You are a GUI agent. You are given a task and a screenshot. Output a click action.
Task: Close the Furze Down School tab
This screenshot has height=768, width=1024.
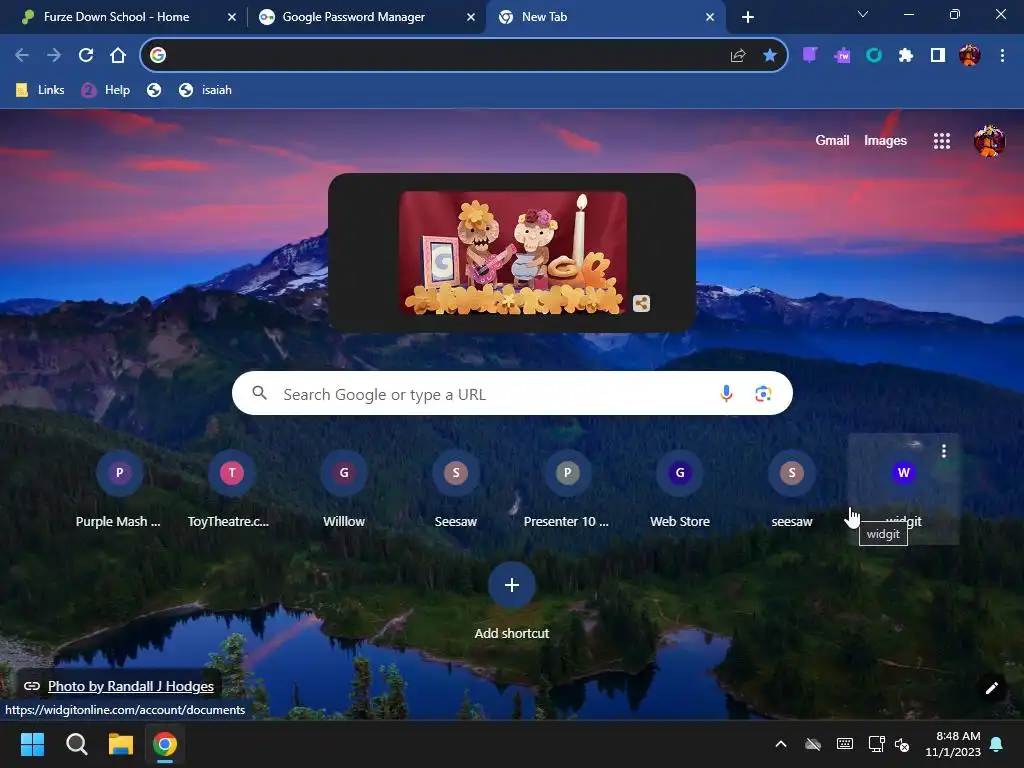(x=232, y=17)
